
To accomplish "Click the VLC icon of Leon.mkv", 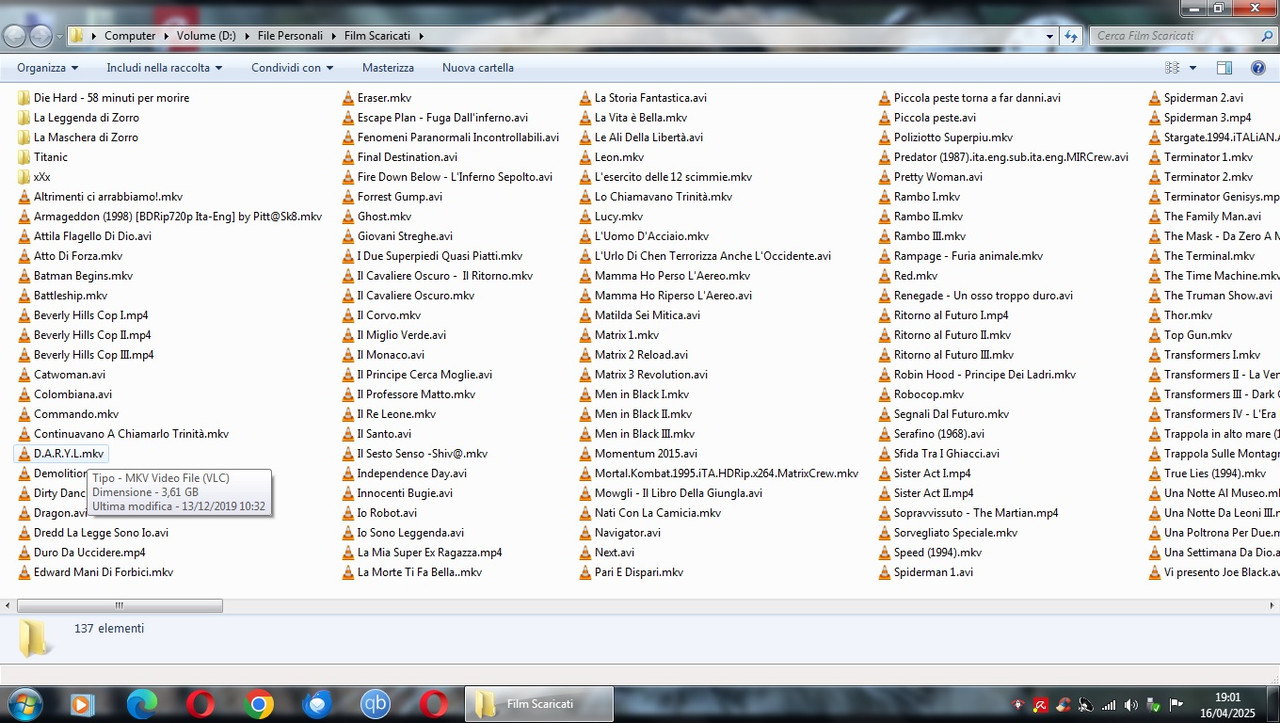I will tap(585, 157).
